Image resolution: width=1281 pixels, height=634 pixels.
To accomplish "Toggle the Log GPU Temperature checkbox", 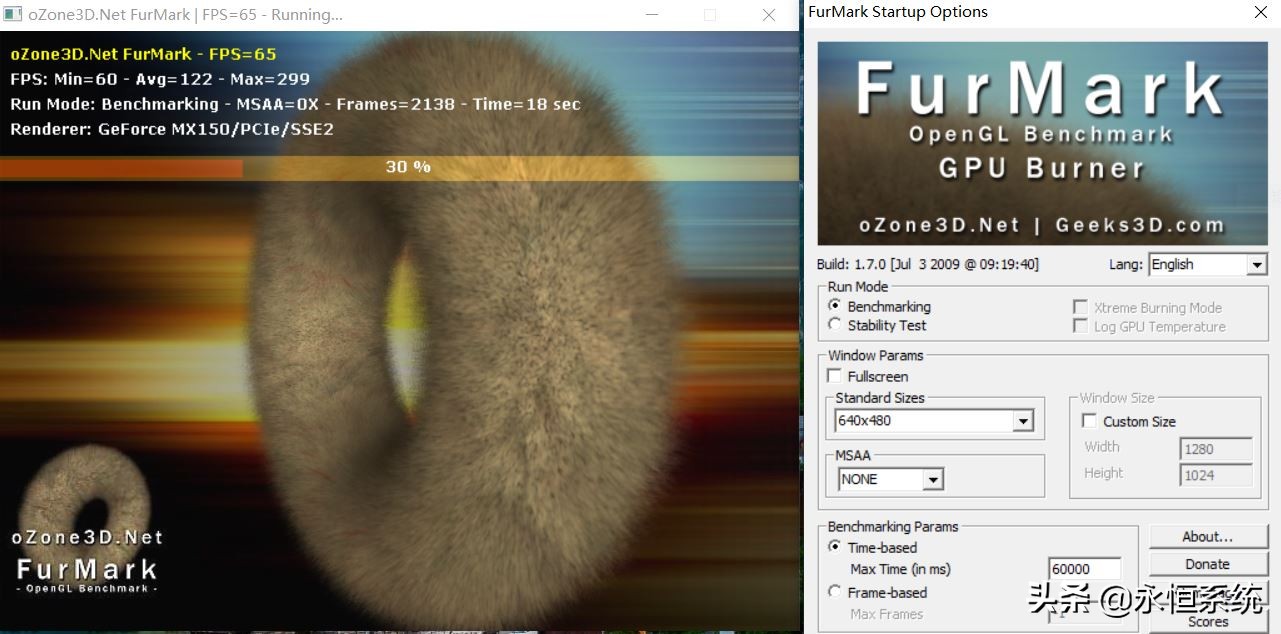I will (x=1080, y=326).
